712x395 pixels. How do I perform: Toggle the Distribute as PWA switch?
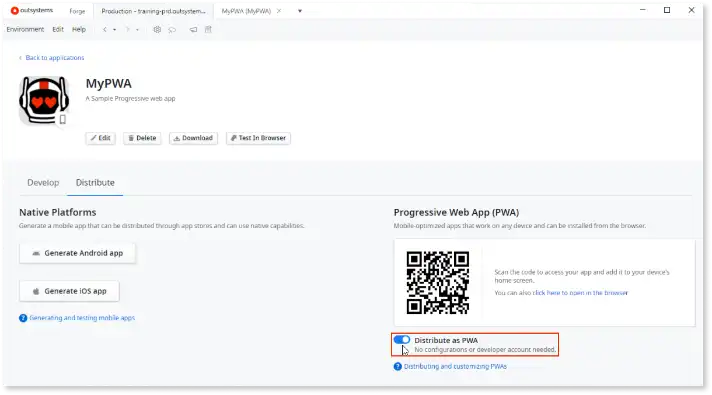[x=402, y=340]
